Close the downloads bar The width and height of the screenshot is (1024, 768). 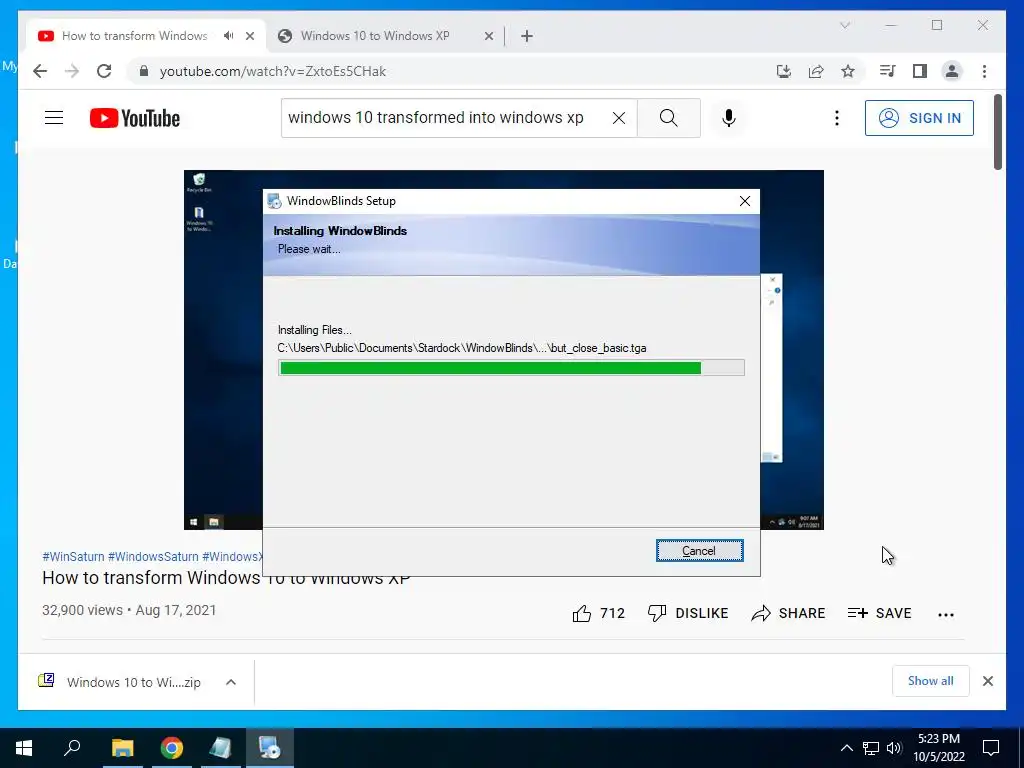pyautogui.click(x=987, y=681)
